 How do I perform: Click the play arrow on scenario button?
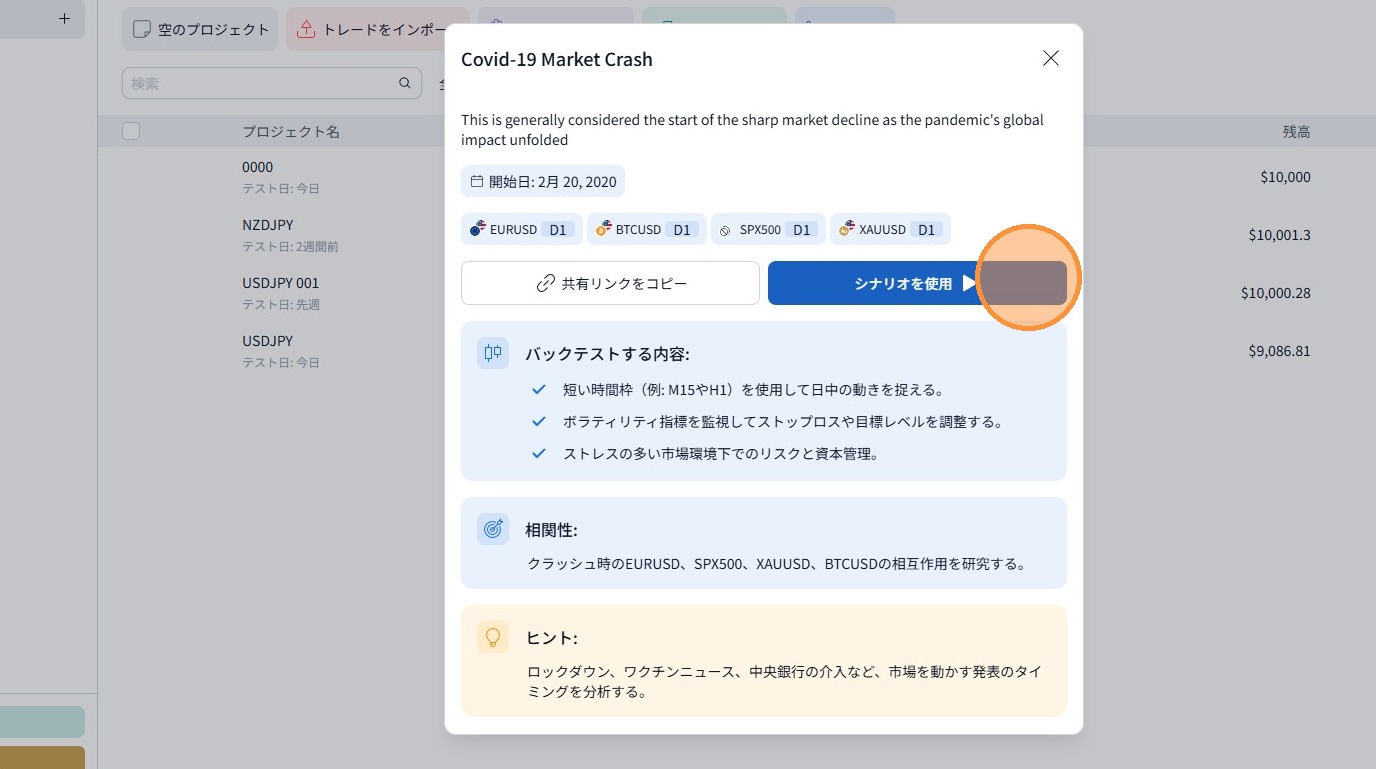(968, 283)
